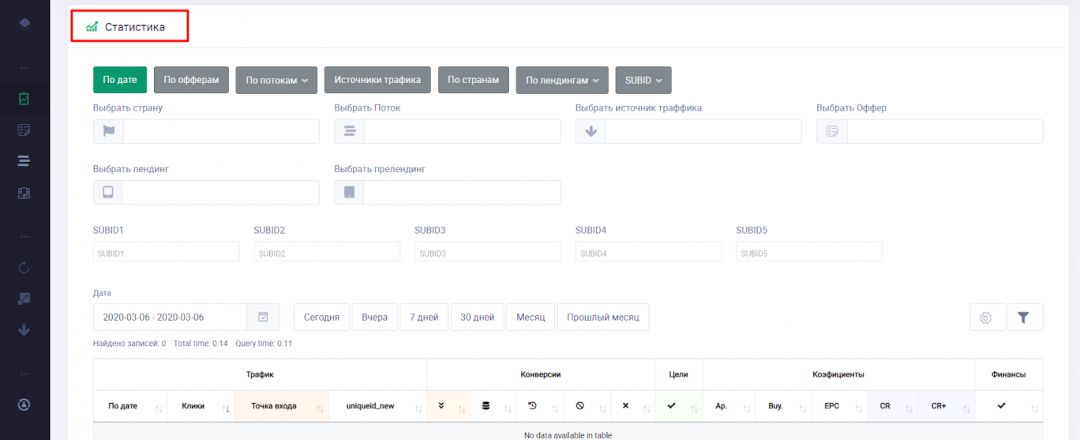Click the SUBID3 input field
The image size is (1080, 440).
pyautogui.click(x=488, y=253)
